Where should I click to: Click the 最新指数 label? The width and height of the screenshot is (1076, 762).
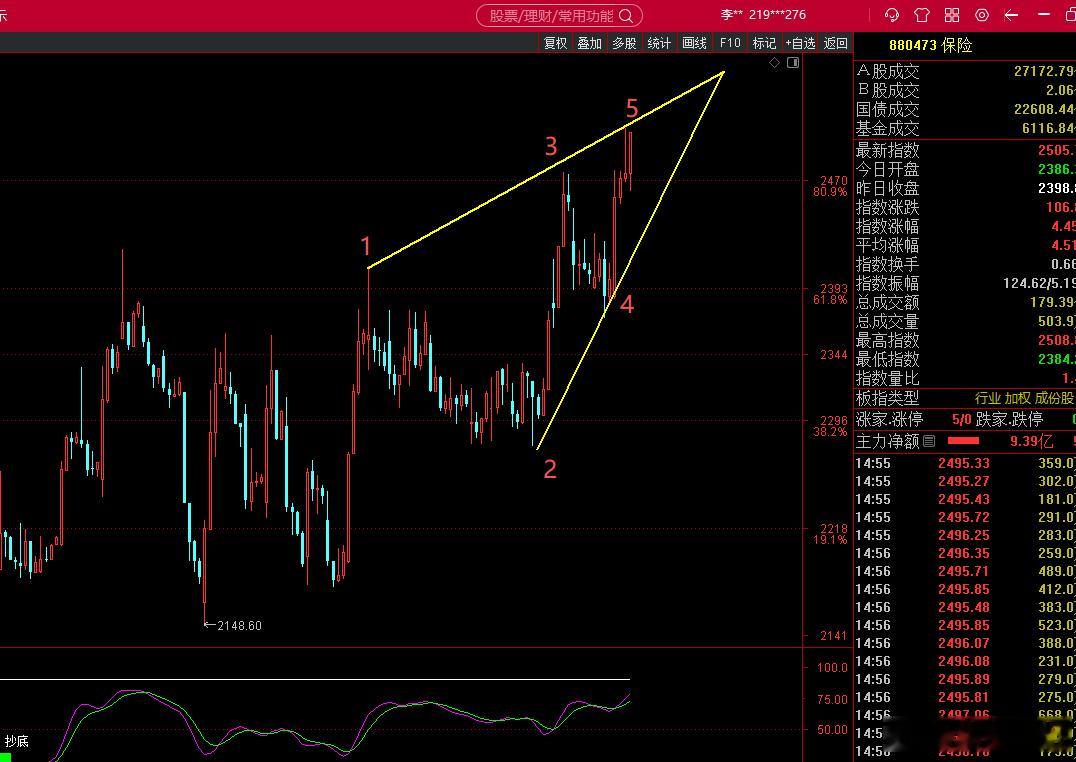coord(887,150)
